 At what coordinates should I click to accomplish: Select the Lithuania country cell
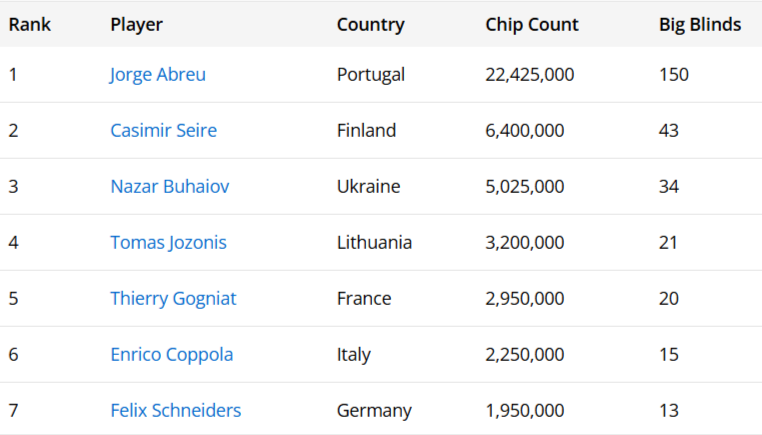pos(374,243)
